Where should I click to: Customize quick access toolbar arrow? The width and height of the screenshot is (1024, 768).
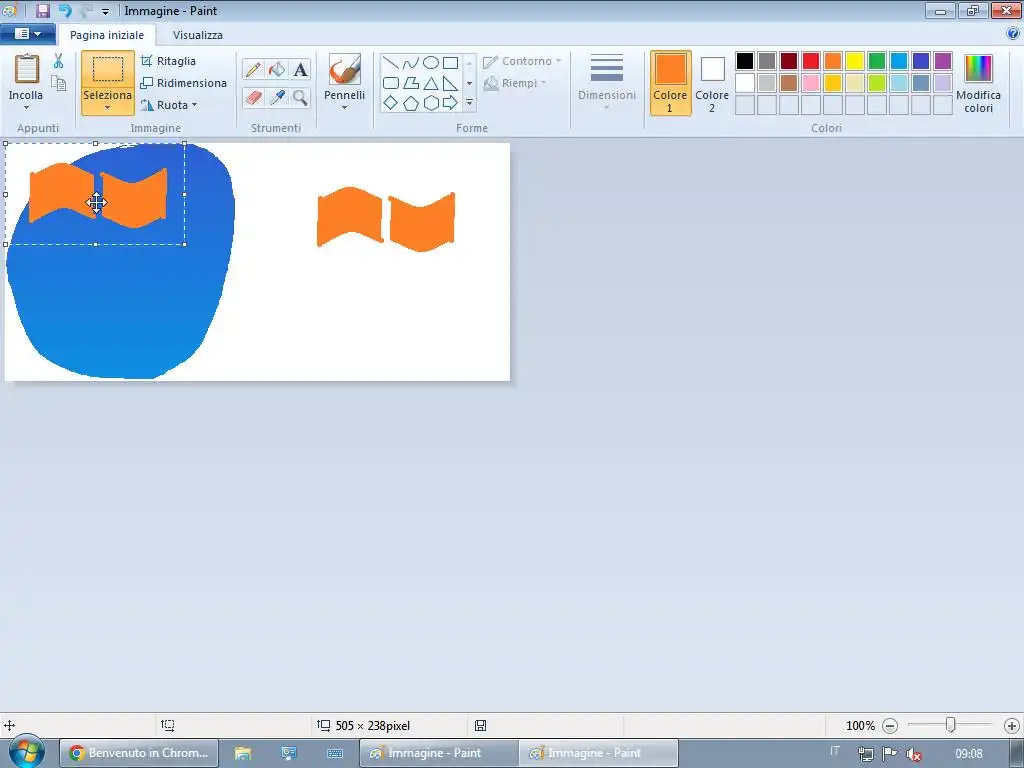pos(105,11)
